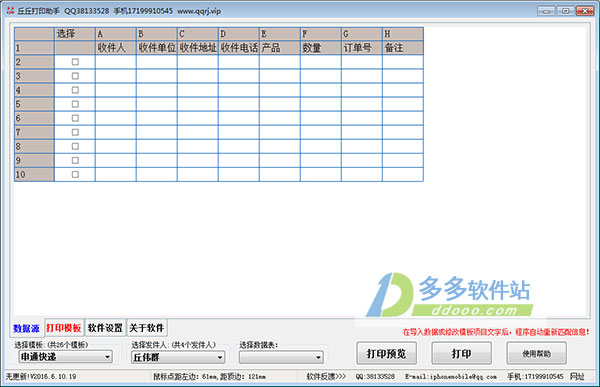The width and height of the screenshot is (600, 387).
Task: Open the 选择发件人 dropdown showing 丘伟群
Action: [178, 357]
